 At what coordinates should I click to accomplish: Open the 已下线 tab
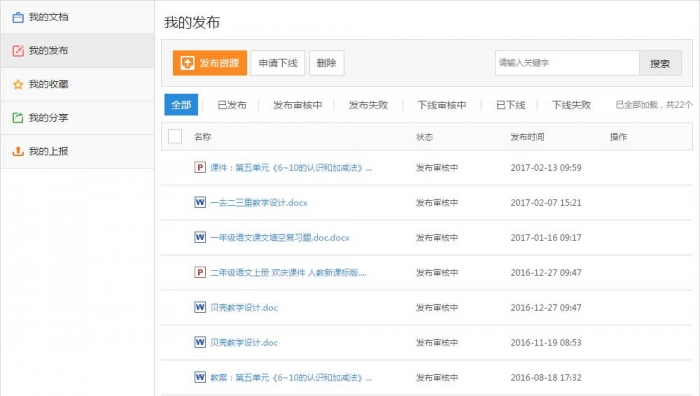pyautogui.click(x=511, y=105)
